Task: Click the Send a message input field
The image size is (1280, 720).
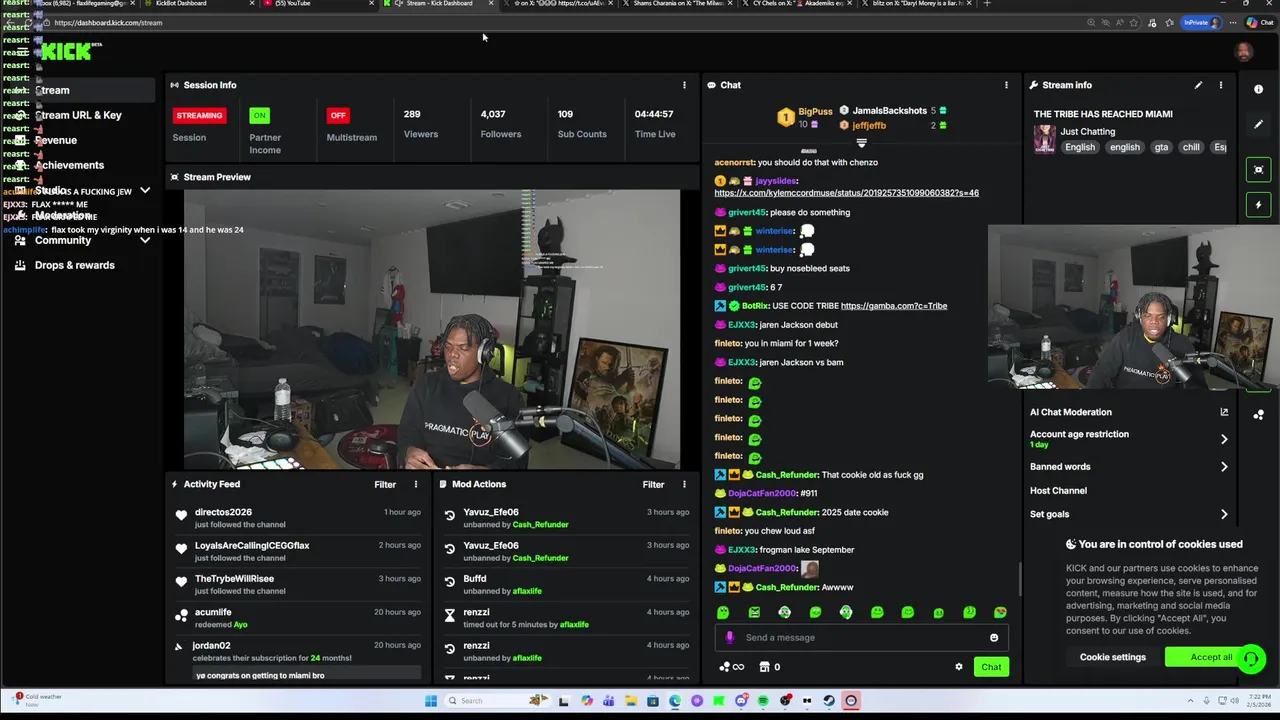Action: (861, 637)
